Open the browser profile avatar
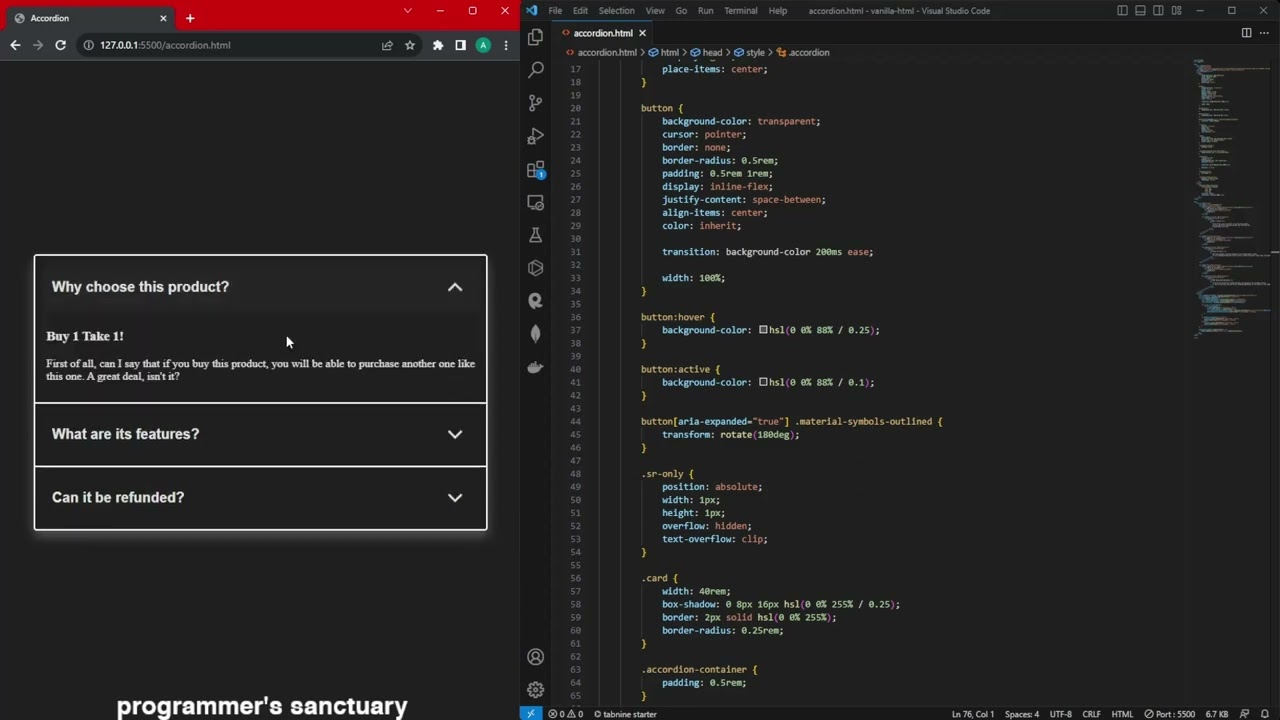The width and height of the screenshot is (1280, 720). [483, 45]
